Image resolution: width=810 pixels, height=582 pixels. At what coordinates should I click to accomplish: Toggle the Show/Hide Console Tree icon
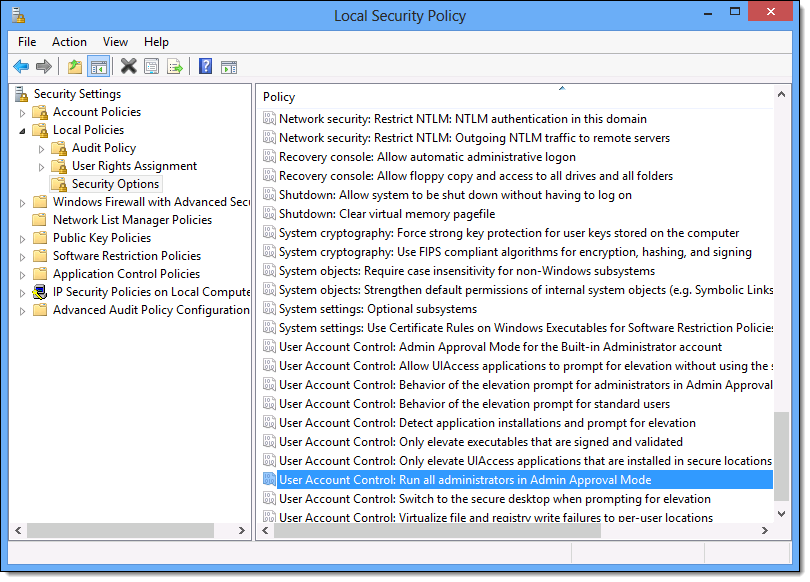click(x=98, y=66)
